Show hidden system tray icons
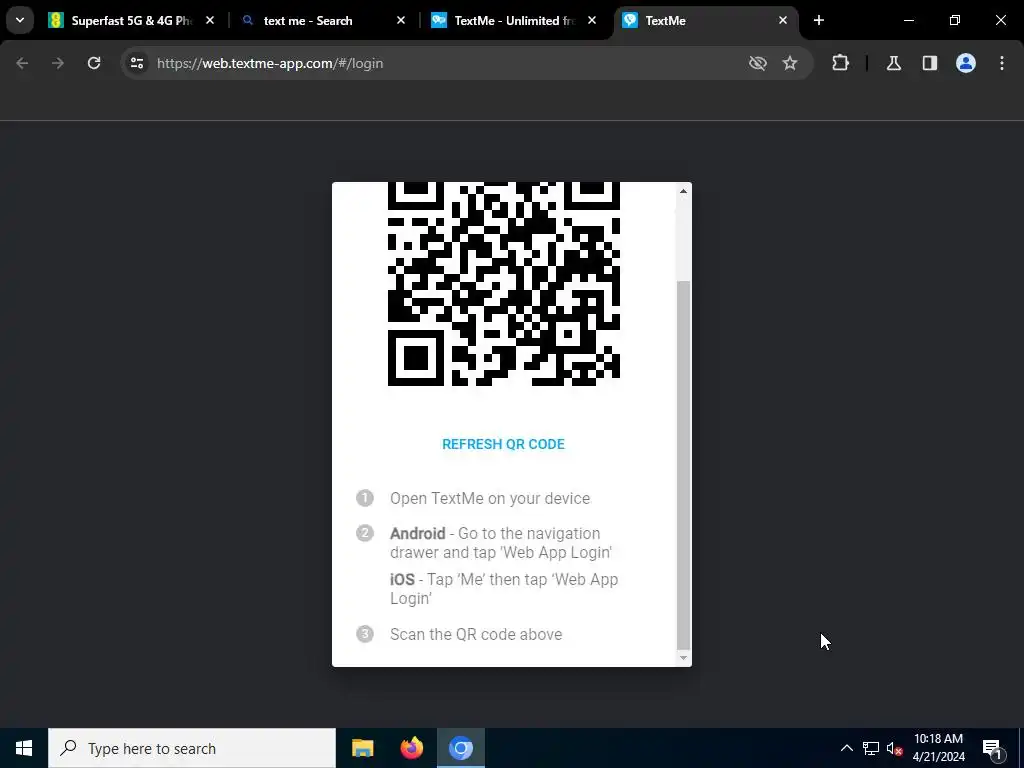 [846, 748]
